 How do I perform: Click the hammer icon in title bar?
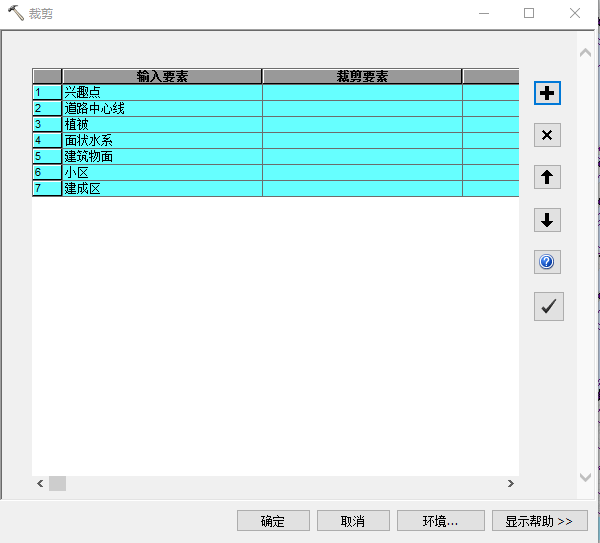point(16,13)
